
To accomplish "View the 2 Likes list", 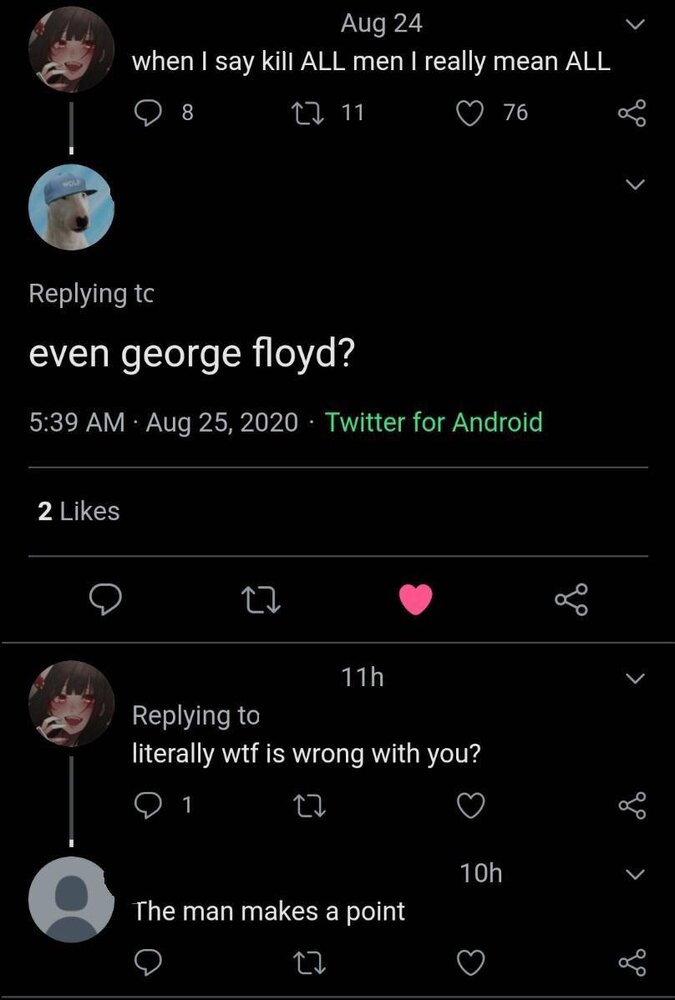I will coord(77,511).
